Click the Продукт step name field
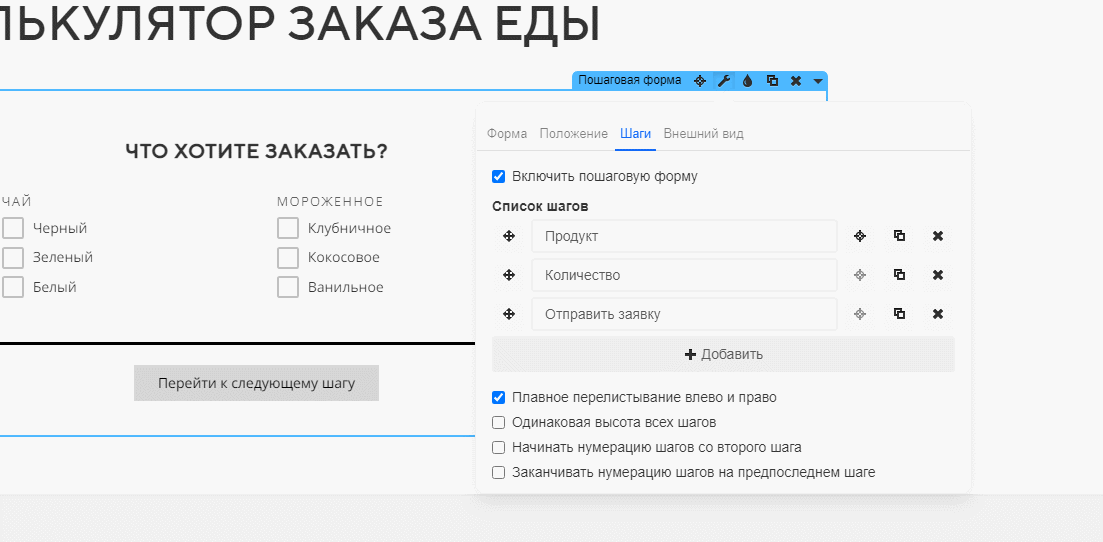The image size is (1103, 542). pos(684,236)
